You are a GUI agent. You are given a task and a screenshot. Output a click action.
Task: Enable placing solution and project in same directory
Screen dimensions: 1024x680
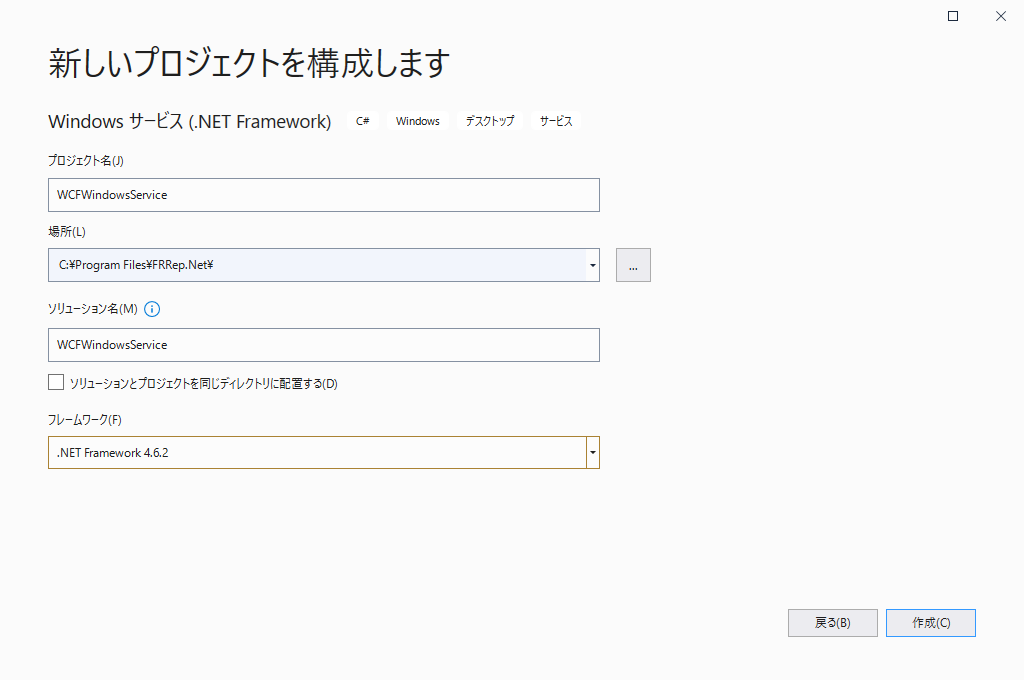pyautogui.click(x=56, y=382)
